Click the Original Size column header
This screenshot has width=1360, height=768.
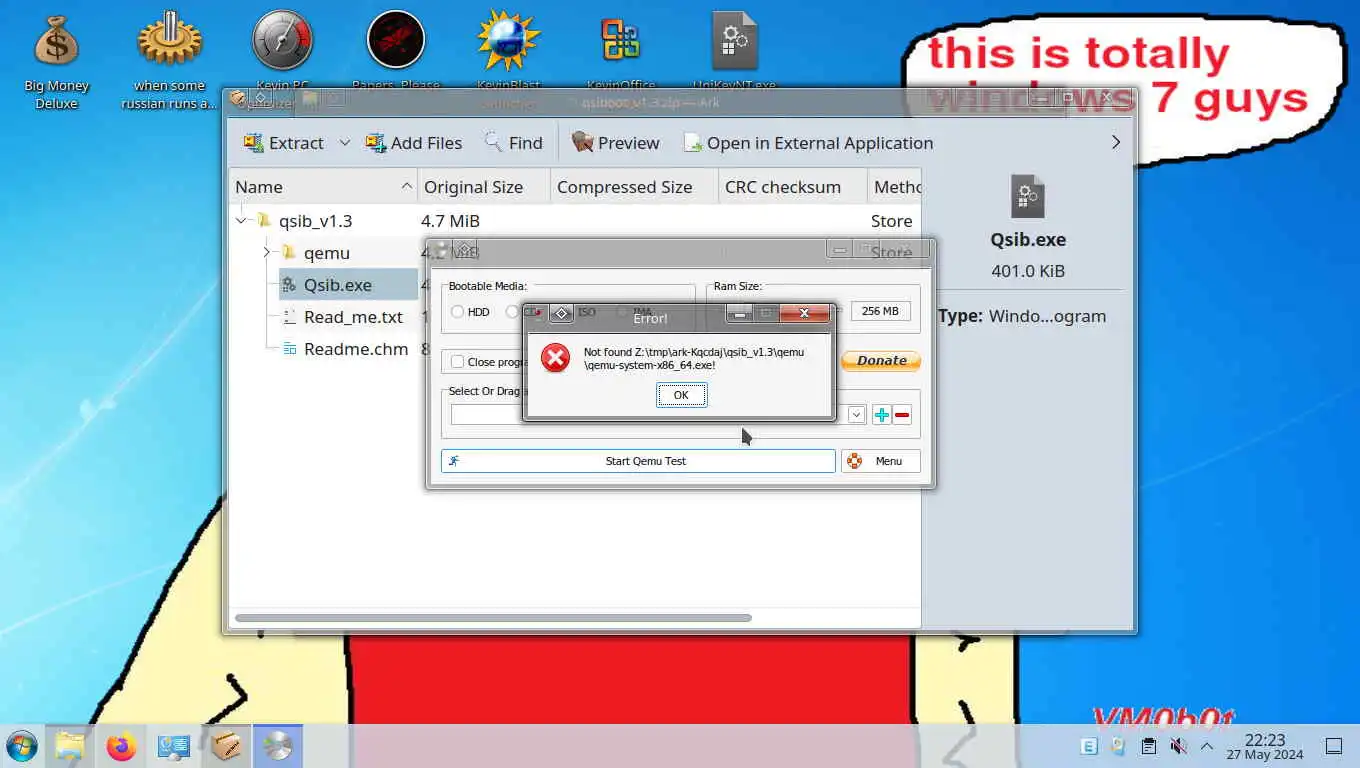click(484, 187)
